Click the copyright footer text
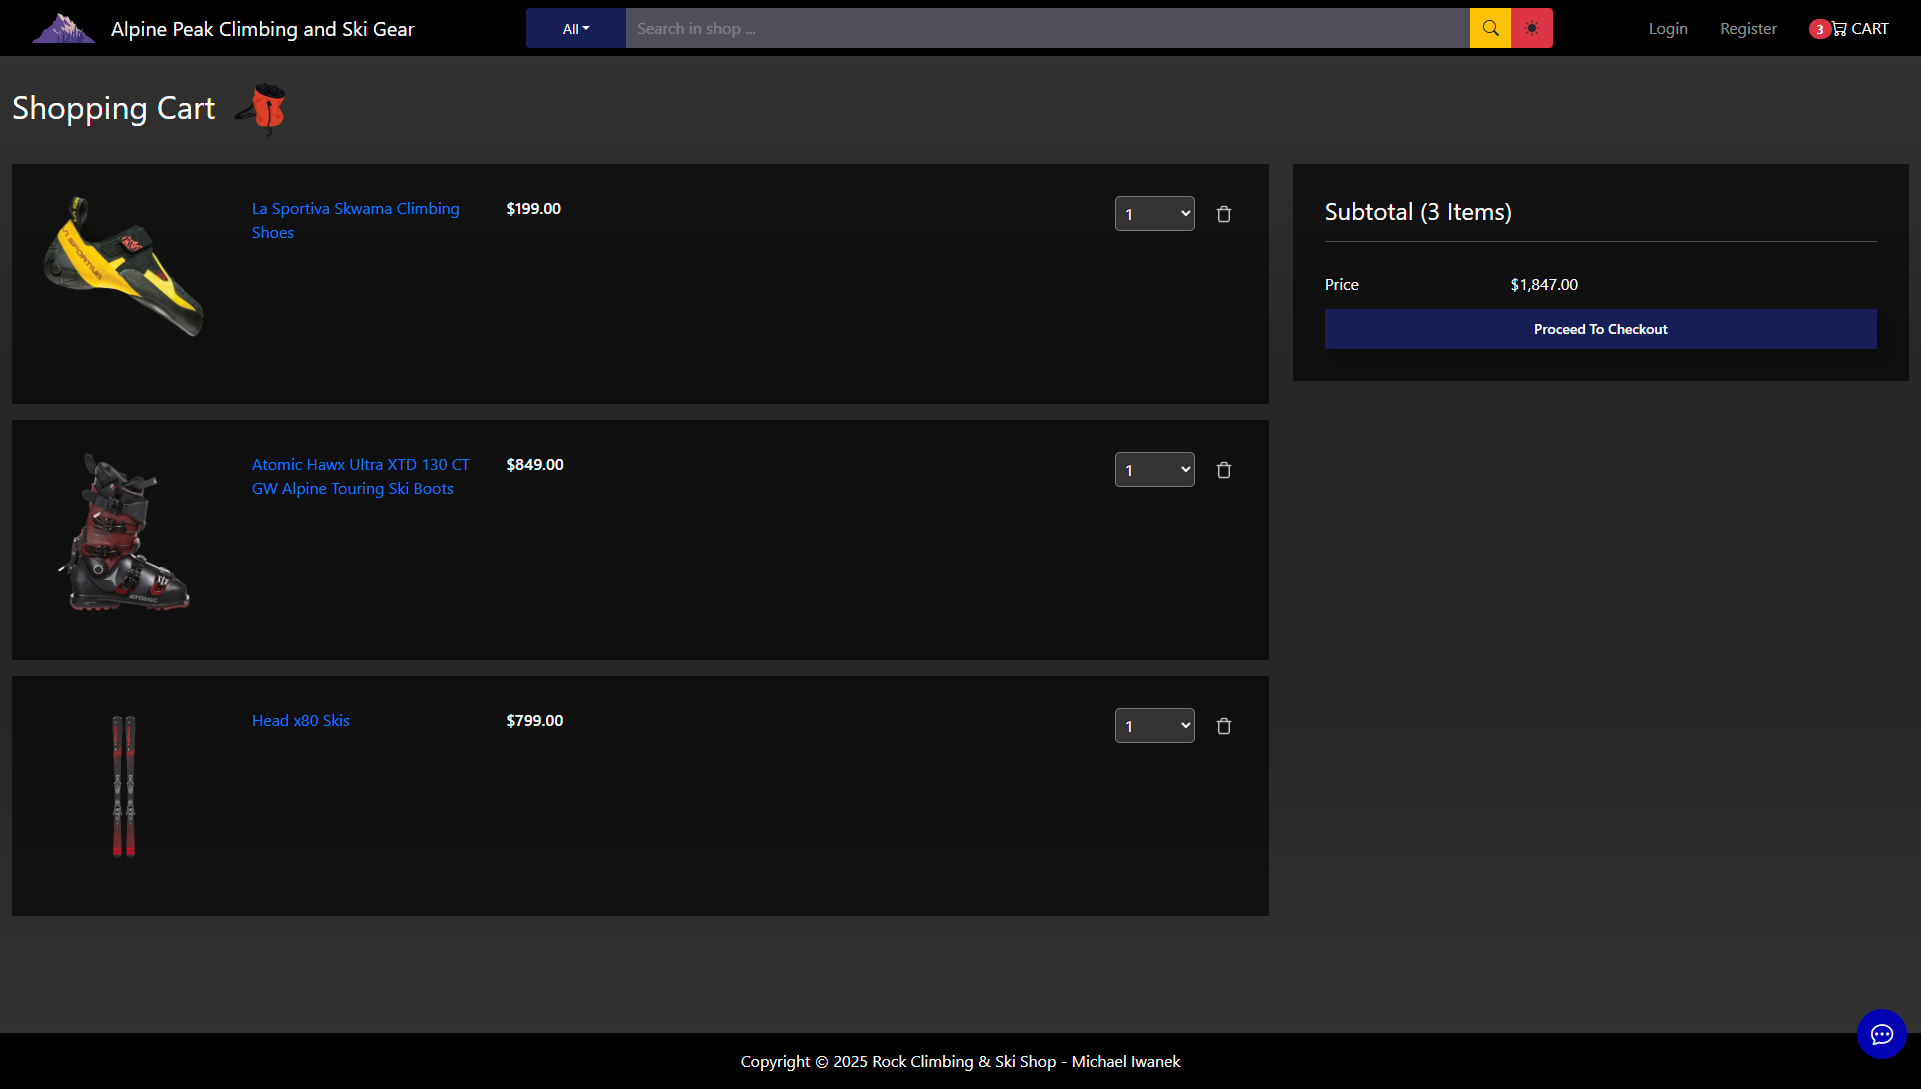This screenshot has width=1921, height=1089. pos(960,1061)
